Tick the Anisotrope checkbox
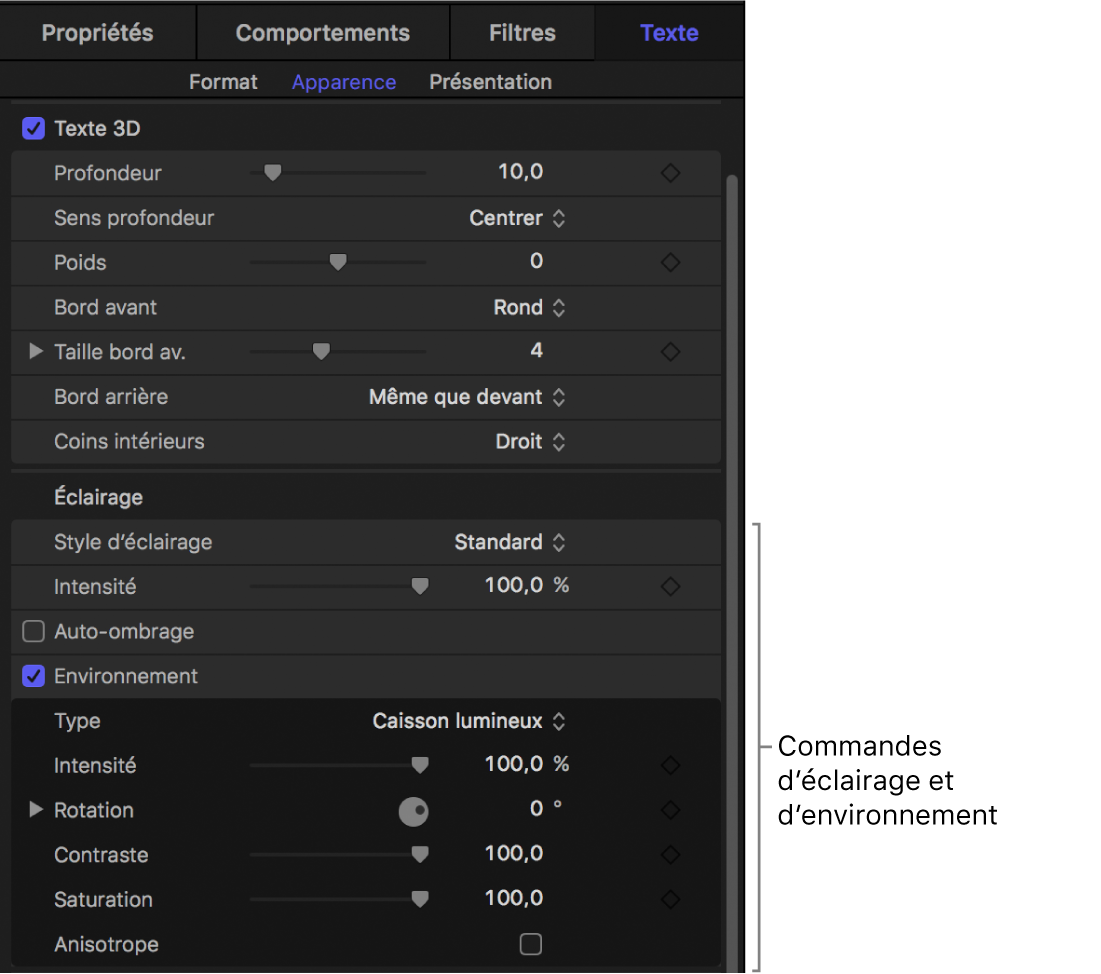Screen dimensions: 1101x974 (x=531, y=944)
